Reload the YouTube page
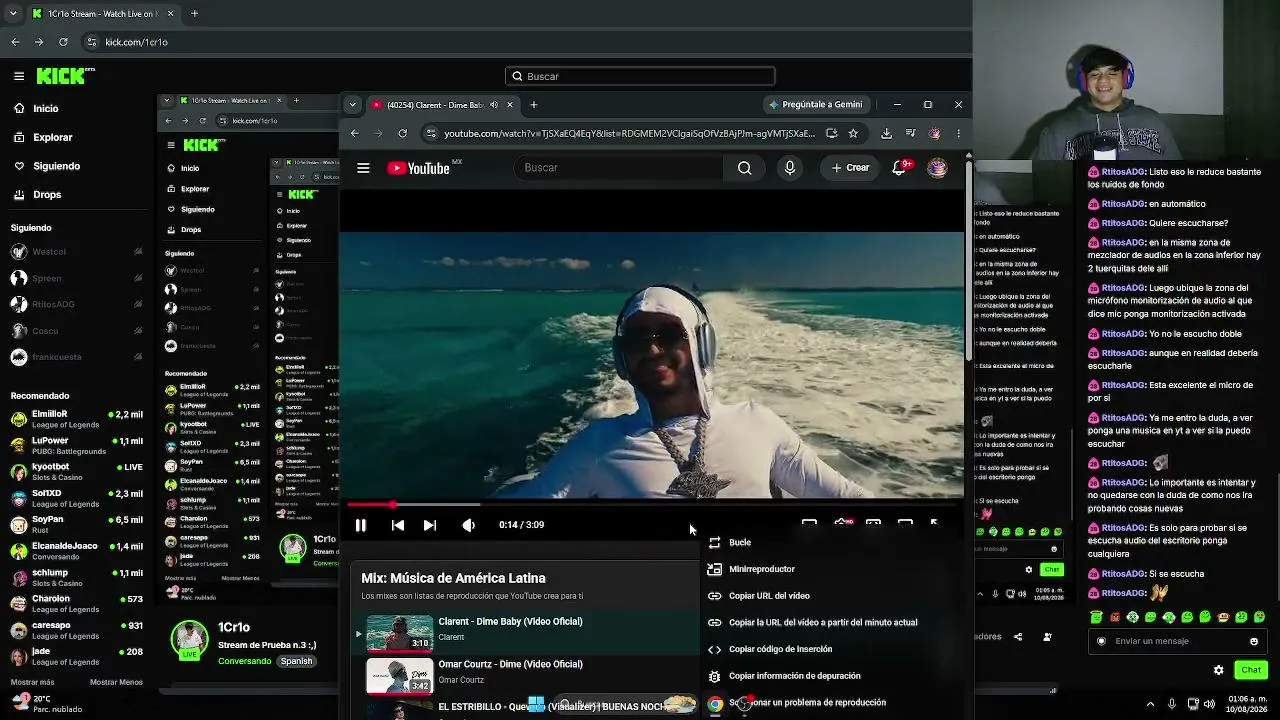Screen dimensions: 1280x720 click(402, 133)
